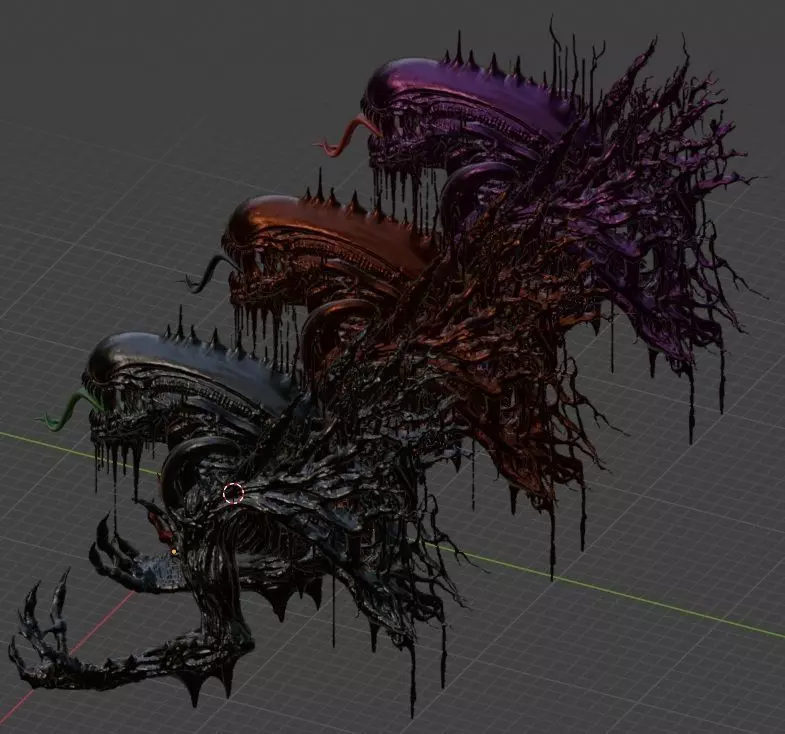Viewport: 785px width, 734px height.
Task: Click the green tongue of the black alien
Action: click(68, 411)
